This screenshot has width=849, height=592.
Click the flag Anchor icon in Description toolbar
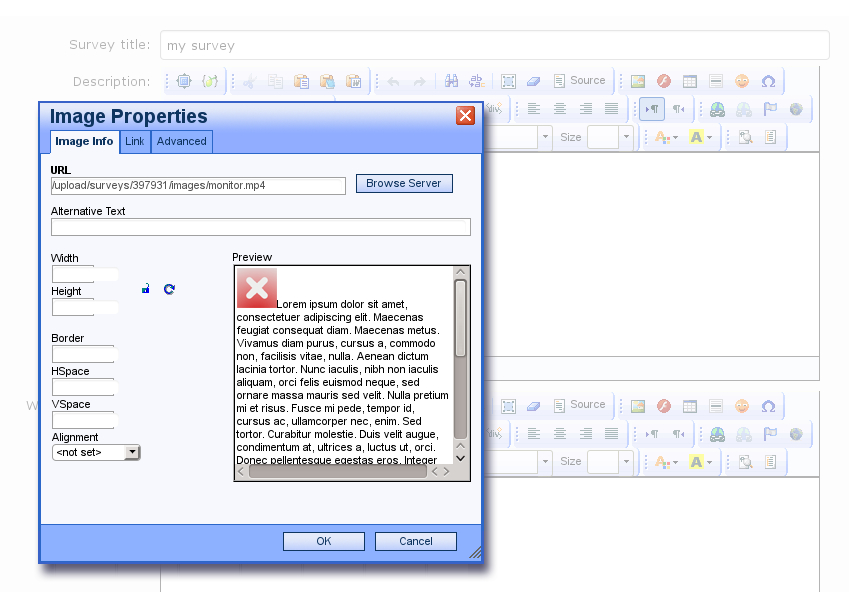point(770,110)
